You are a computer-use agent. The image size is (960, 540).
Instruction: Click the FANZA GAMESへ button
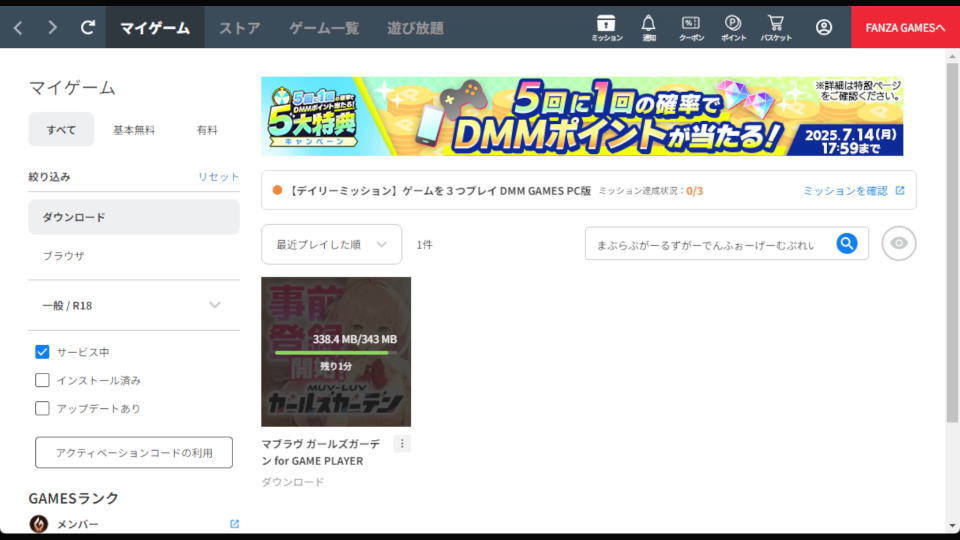coord(905,28)
